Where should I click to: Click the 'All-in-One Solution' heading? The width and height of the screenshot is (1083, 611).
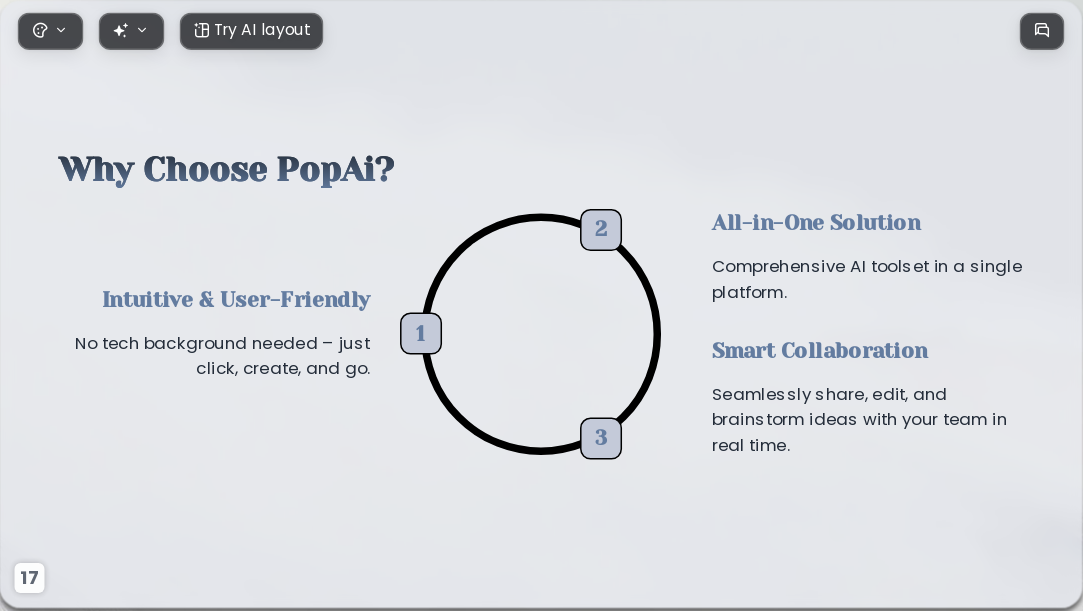coord(816,222)
